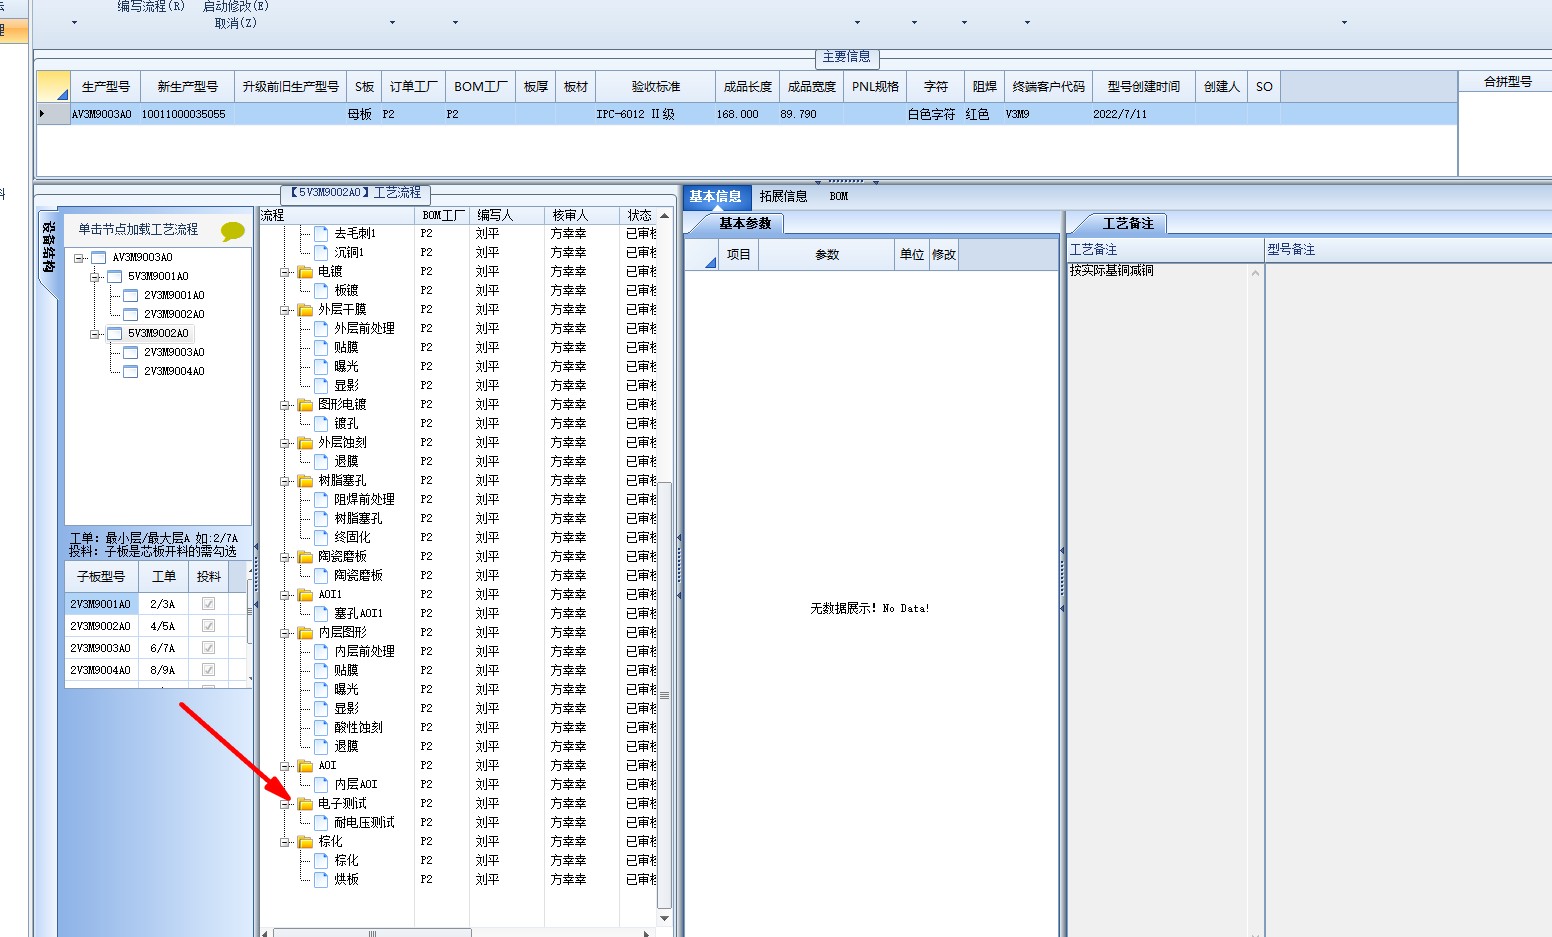This screenshot has height=937, width=1552.
Task: Switch to the 基本信息 tab
Action: click(715, 197)
